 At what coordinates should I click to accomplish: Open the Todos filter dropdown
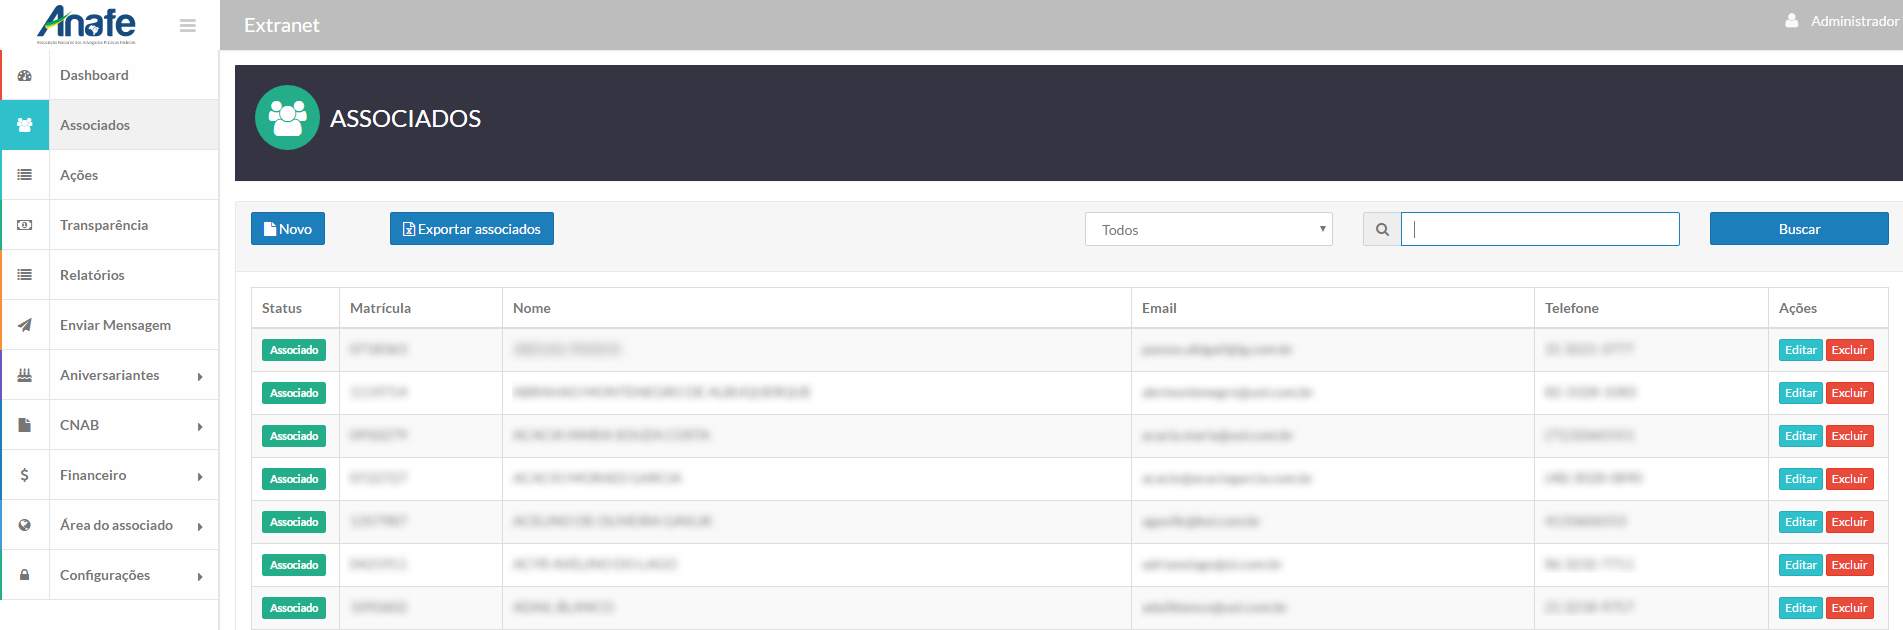tap(1208, 229)
